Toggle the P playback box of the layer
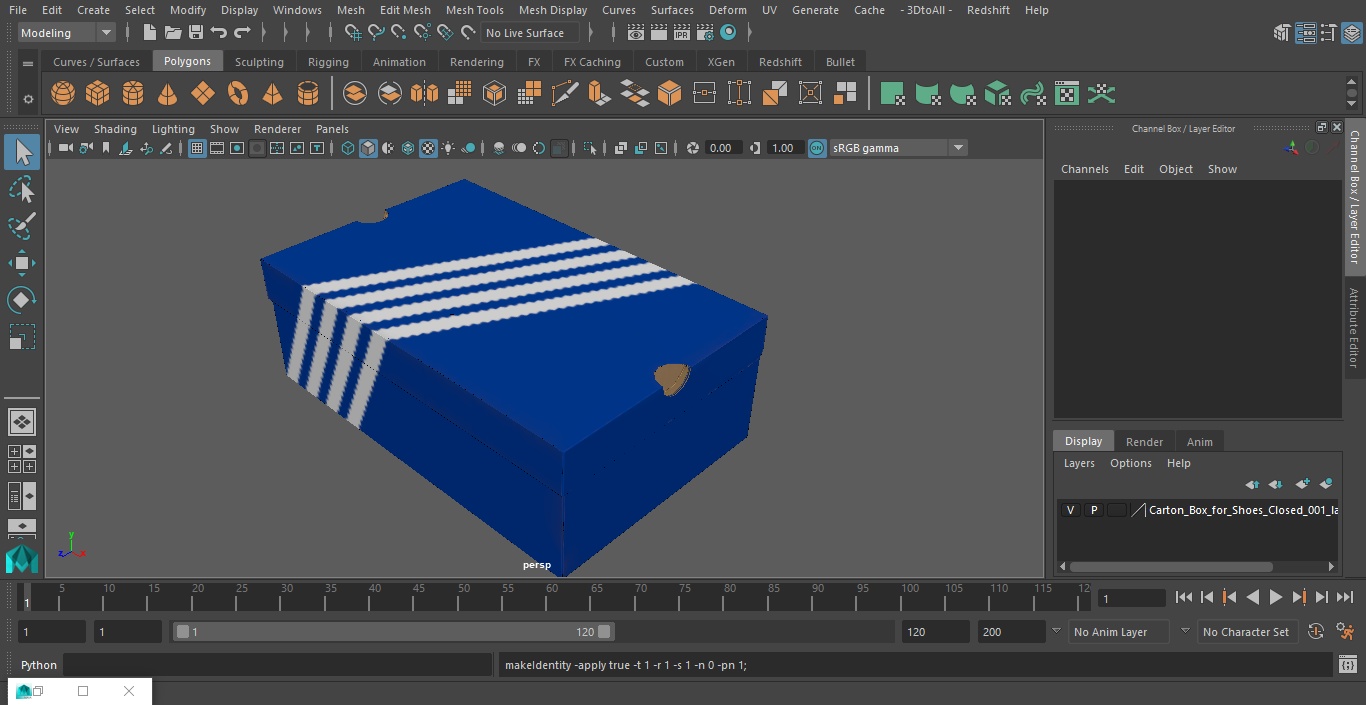The image size is (1366, 705). (1093, 510)
